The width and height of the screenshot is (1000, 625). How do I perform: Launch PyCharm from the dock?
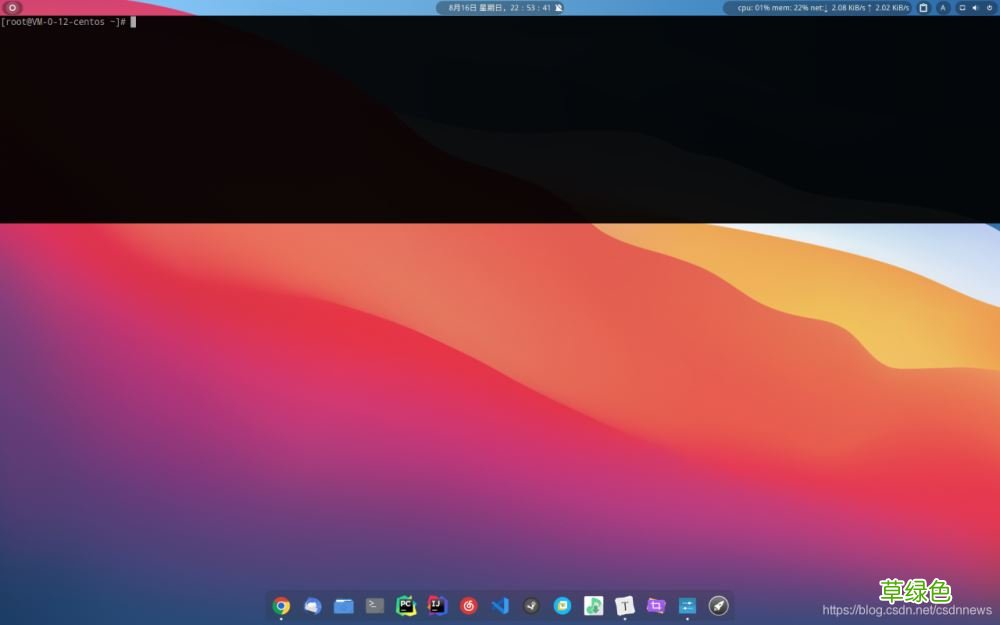tap(406, 605)
